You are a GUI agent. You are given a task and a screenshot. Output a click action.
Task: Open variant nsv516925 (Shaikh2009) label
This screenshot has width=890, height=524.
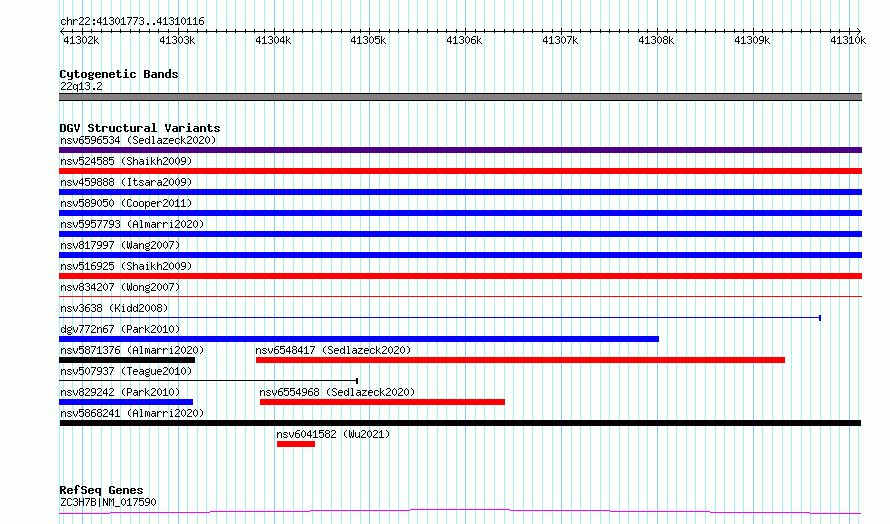coord(126,266)
